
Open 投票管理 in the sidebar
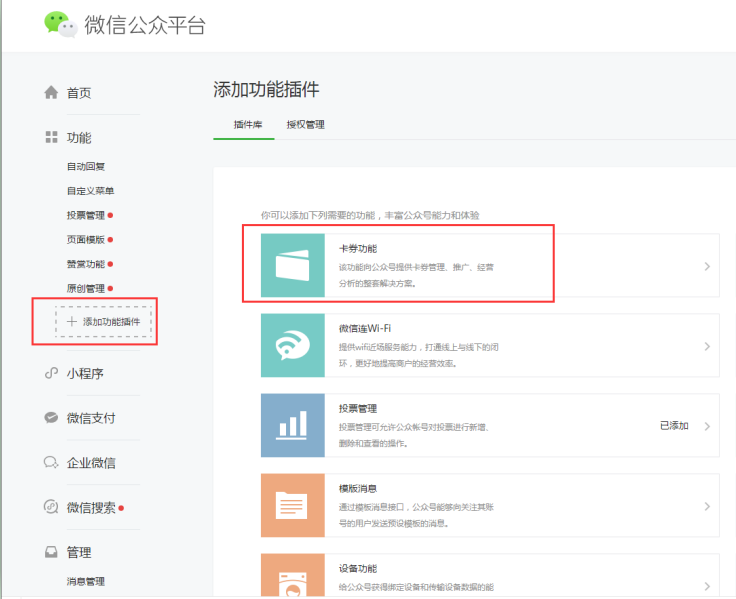(86, 215)
